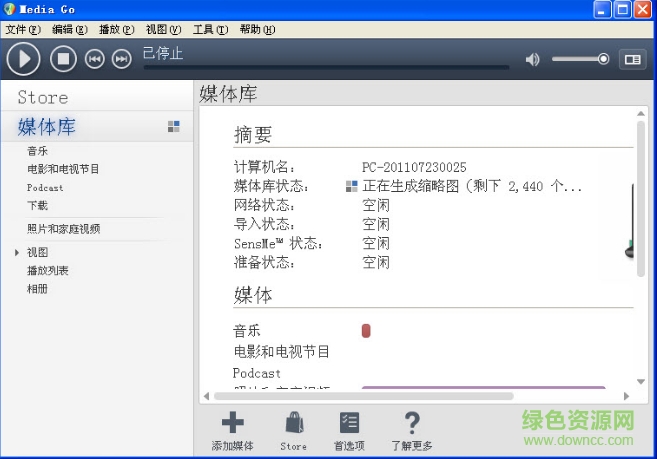Open 相册 in the sidebar

point(38,289)
